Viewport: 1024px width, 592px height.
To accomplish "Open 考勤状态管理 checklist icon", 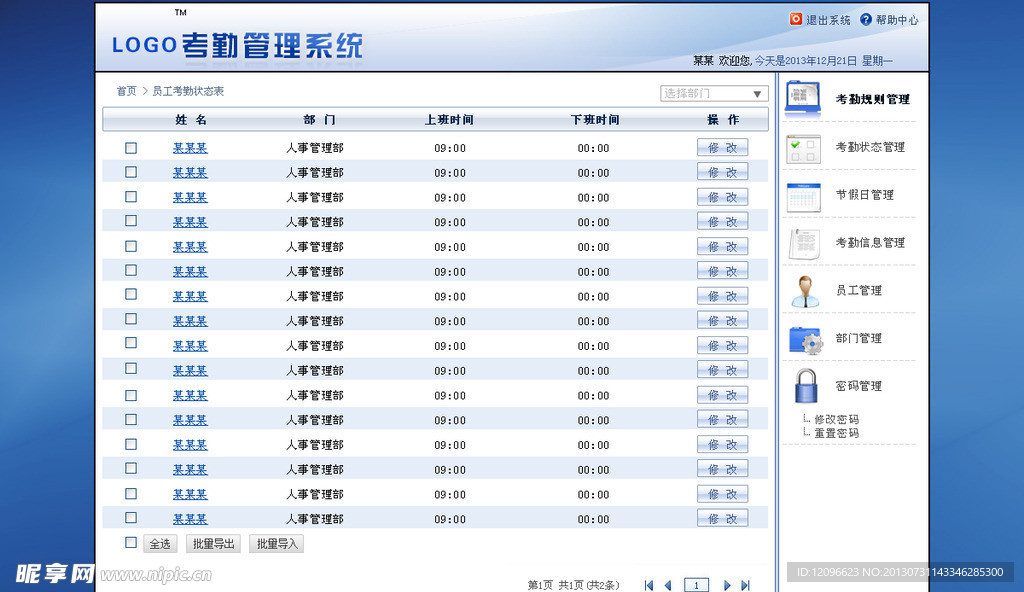I will (804, 147).
